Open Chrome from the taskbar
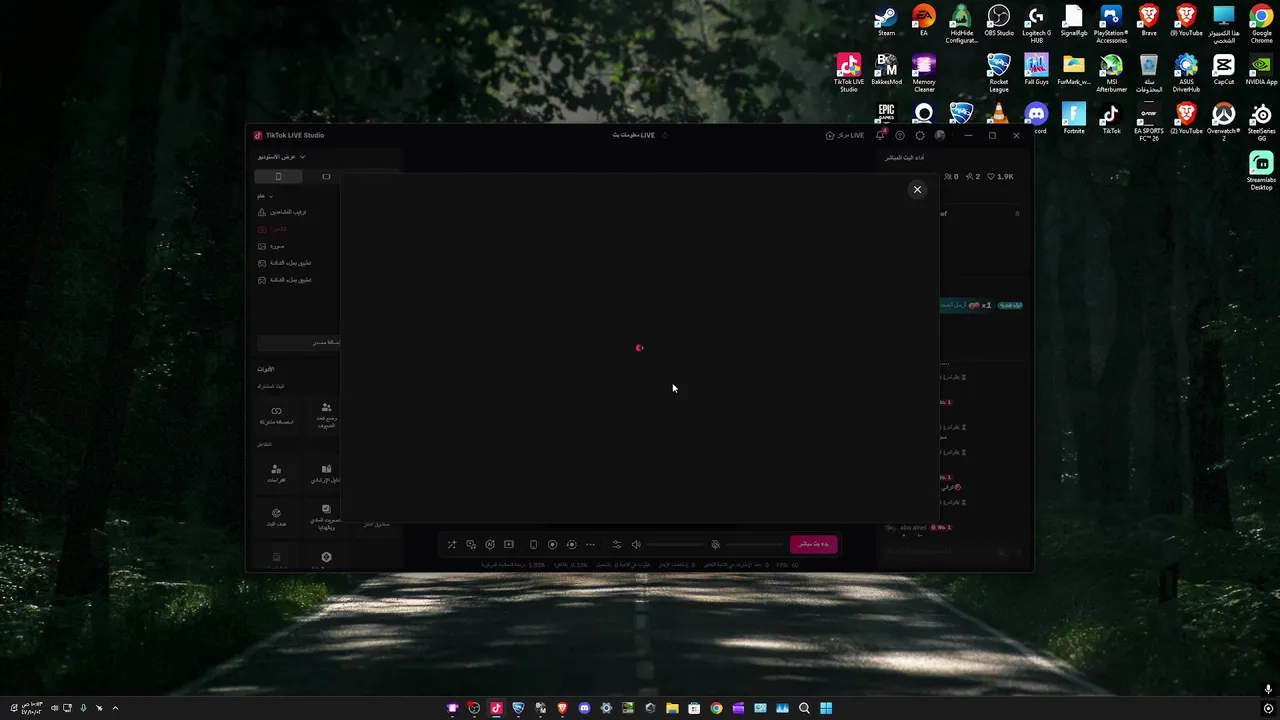Viewport: 1280px width, 720px height. tap(716, 708)
